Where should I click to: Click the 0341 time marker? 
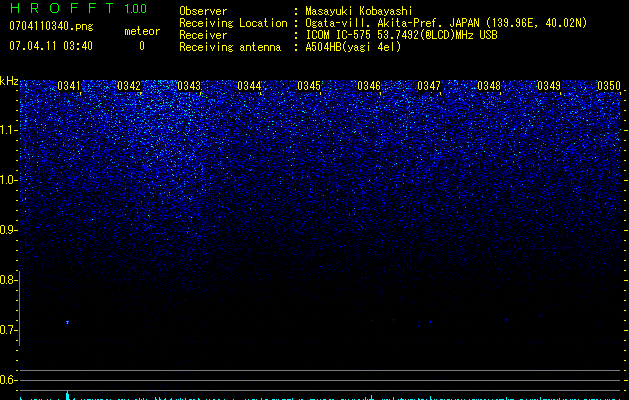[x=69, y=86]
